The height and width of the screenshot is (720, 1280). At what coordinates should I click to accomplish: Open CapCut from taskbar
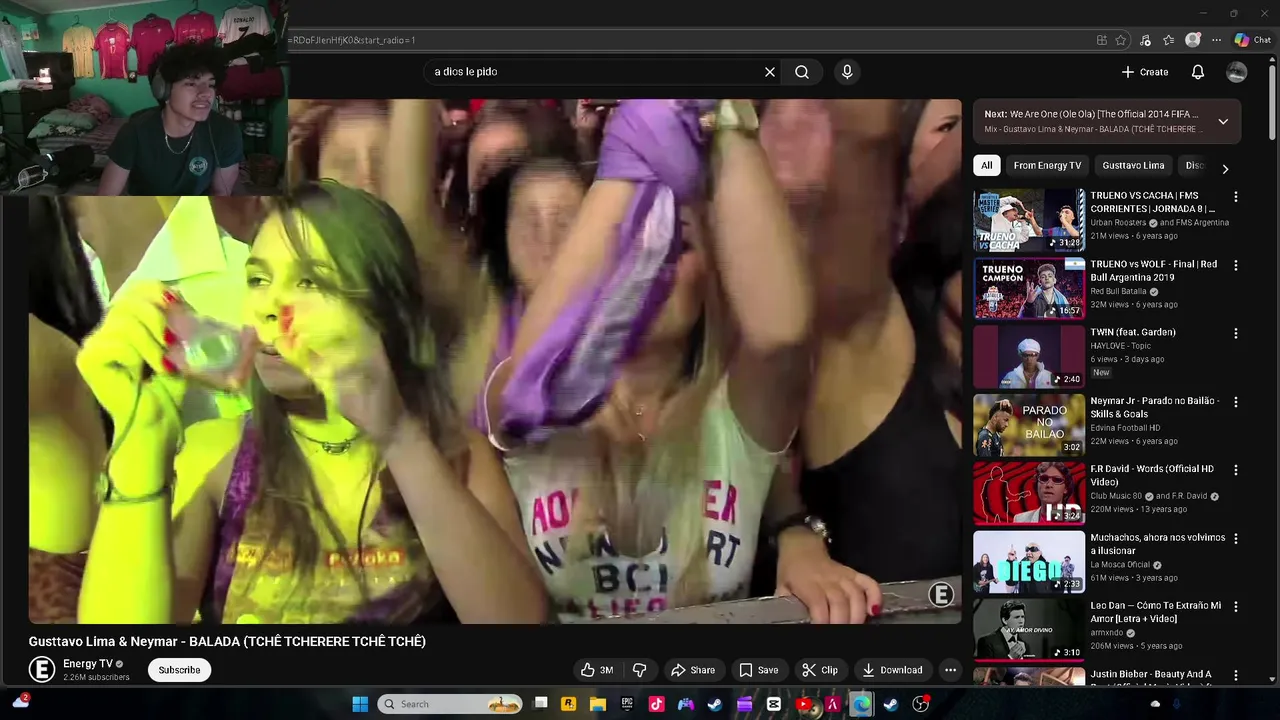point(774,704)
